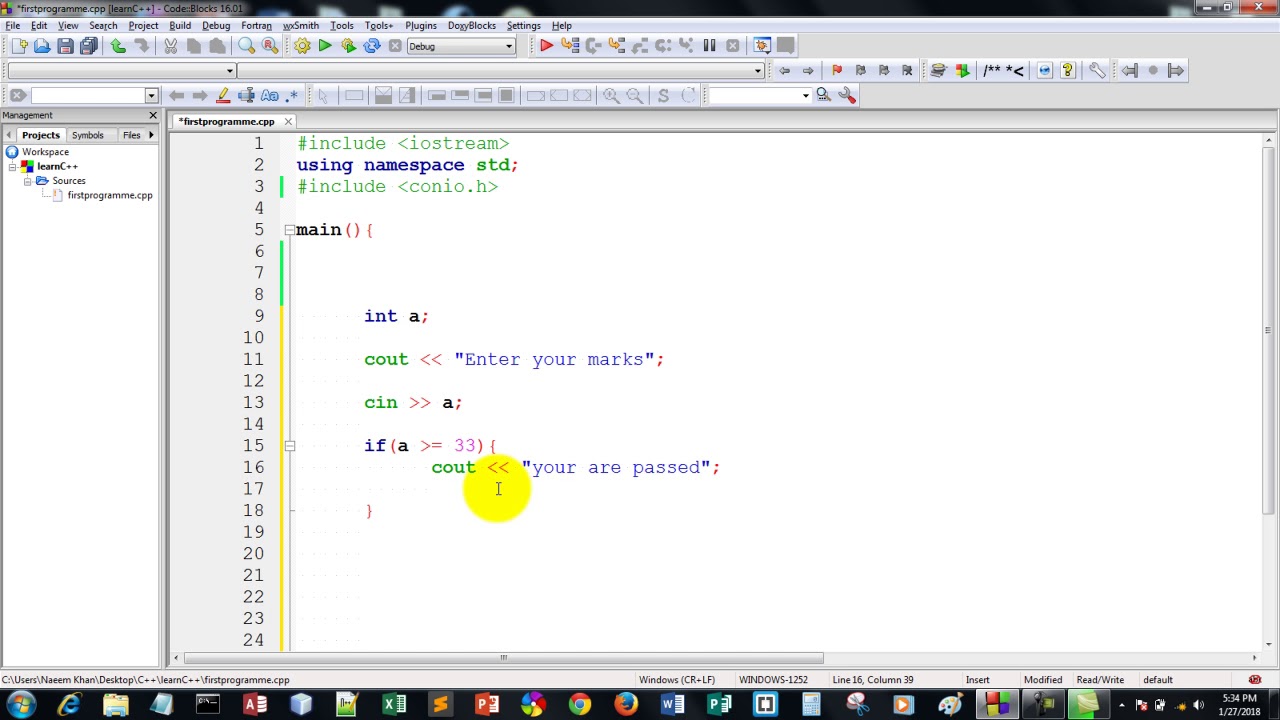Switch to the Symbols tab
The height and width of the screenshot is (720, 1280).
87,135
